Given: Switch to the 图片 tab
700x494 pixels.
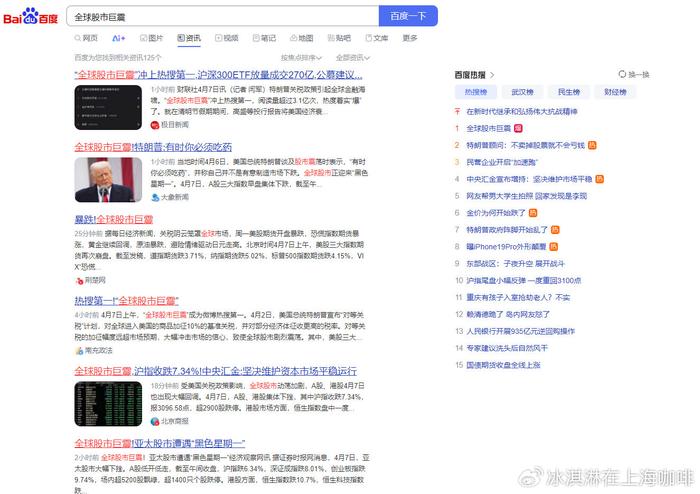Looking at the screenshot, I should pyautogui.click(x=151, y=38).
